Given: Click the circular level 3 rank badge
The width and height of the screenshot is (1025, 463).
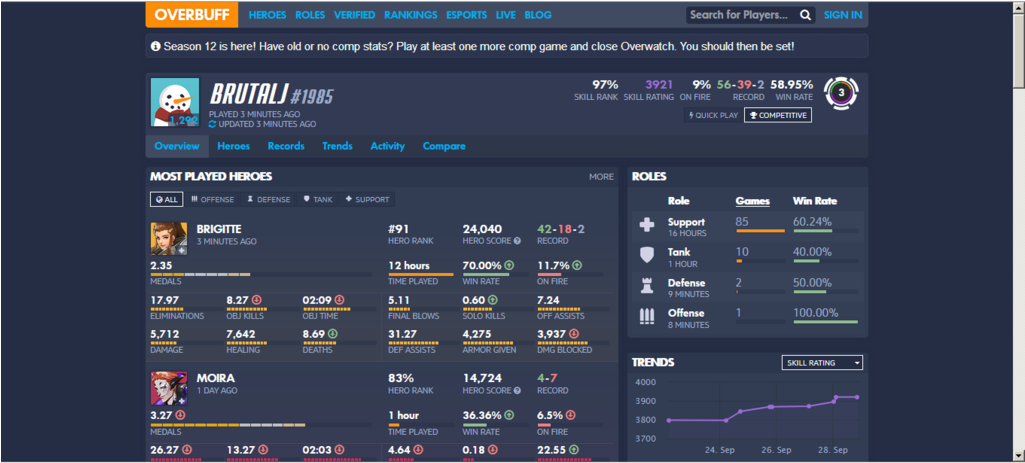Looking at the screenshot, I should 841,93.
